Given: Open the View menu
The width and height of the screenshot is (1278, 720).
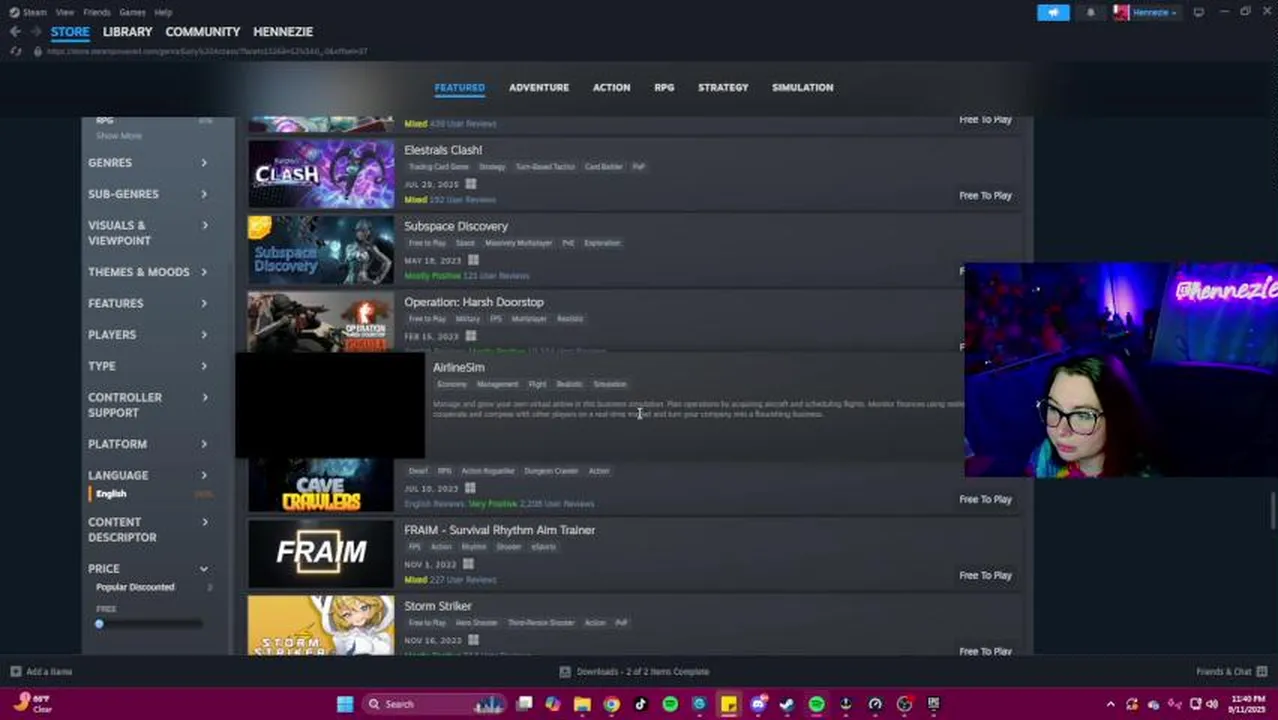Looking at the screenshot, I should coord(65,12).
